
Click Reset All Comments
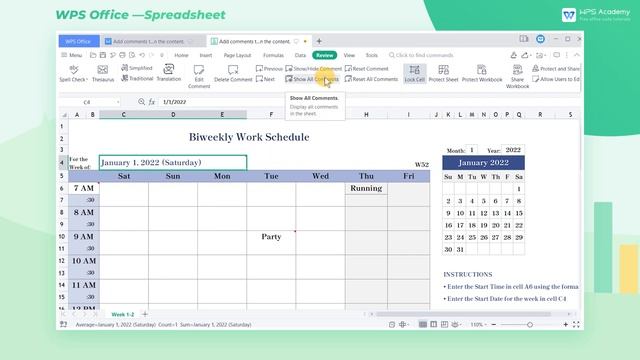point(371,79)
